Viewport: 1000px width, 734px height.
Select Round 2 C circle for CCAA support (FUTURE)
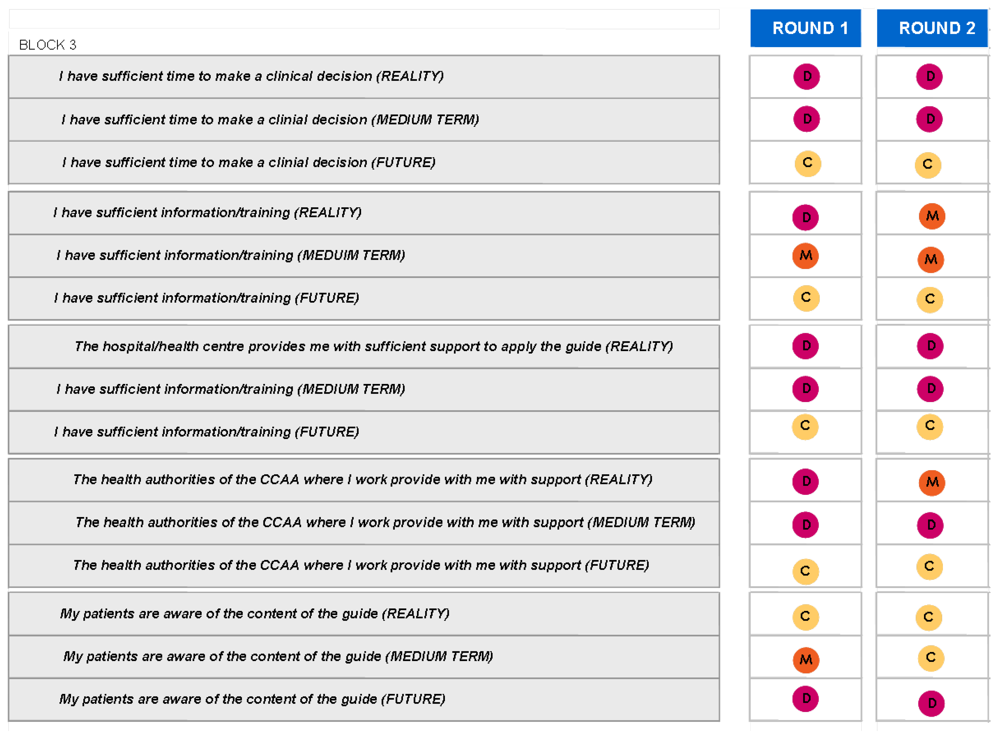930,567
